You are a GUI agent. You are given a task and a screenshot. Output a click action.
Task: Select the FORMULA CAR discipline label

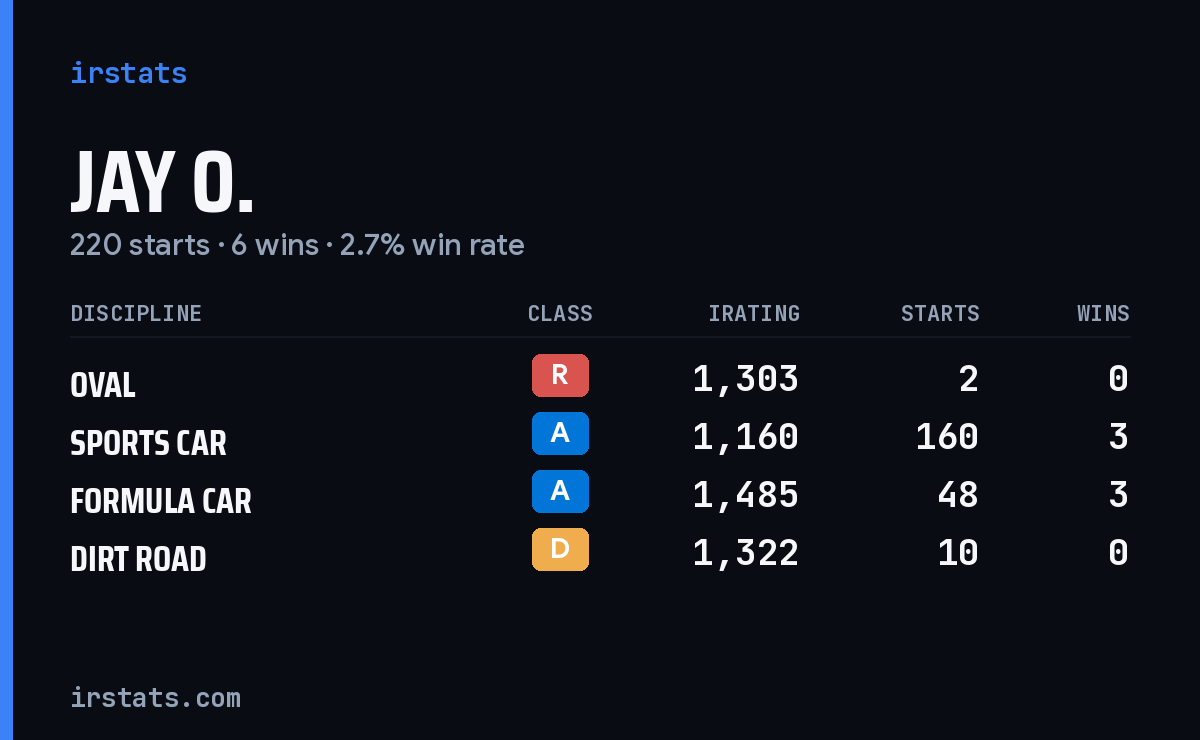click(x=161, y=501)
